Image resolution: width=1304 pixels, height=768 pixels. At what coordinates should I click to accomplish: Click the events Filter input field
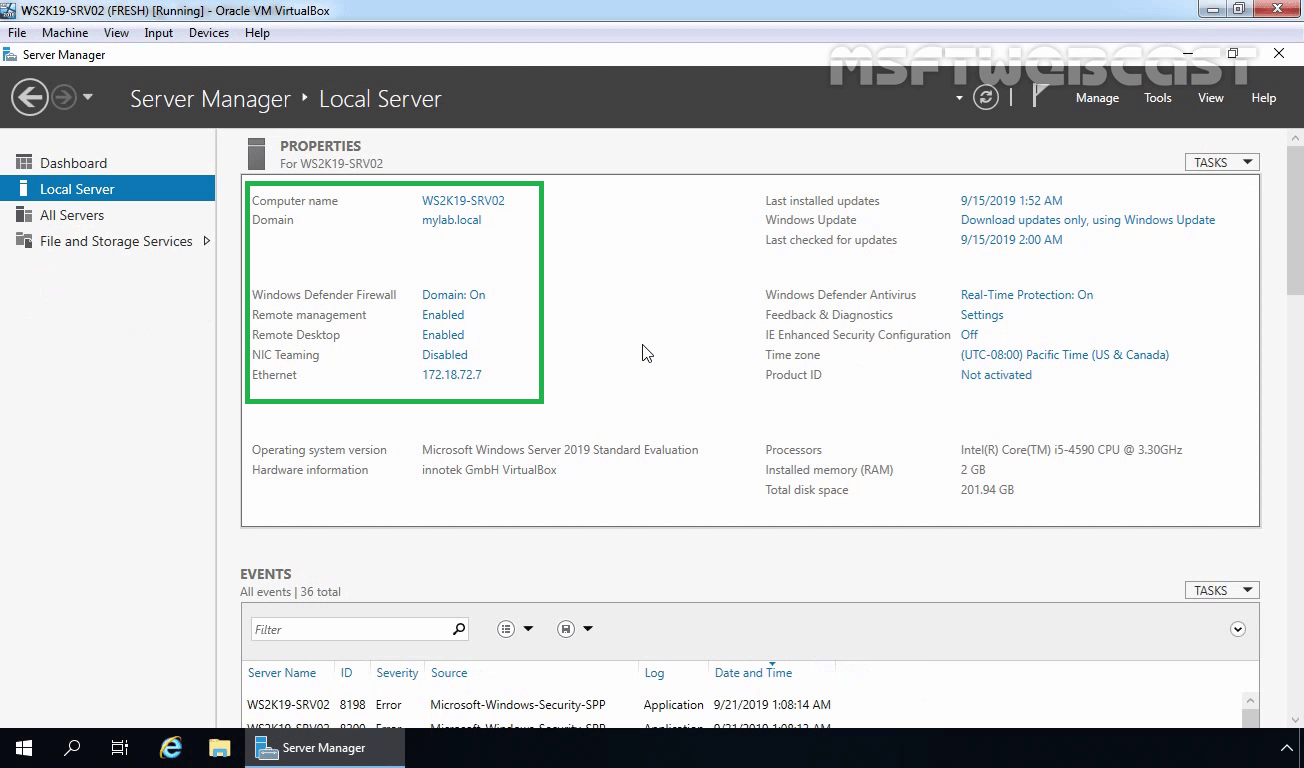pos(351,629)
